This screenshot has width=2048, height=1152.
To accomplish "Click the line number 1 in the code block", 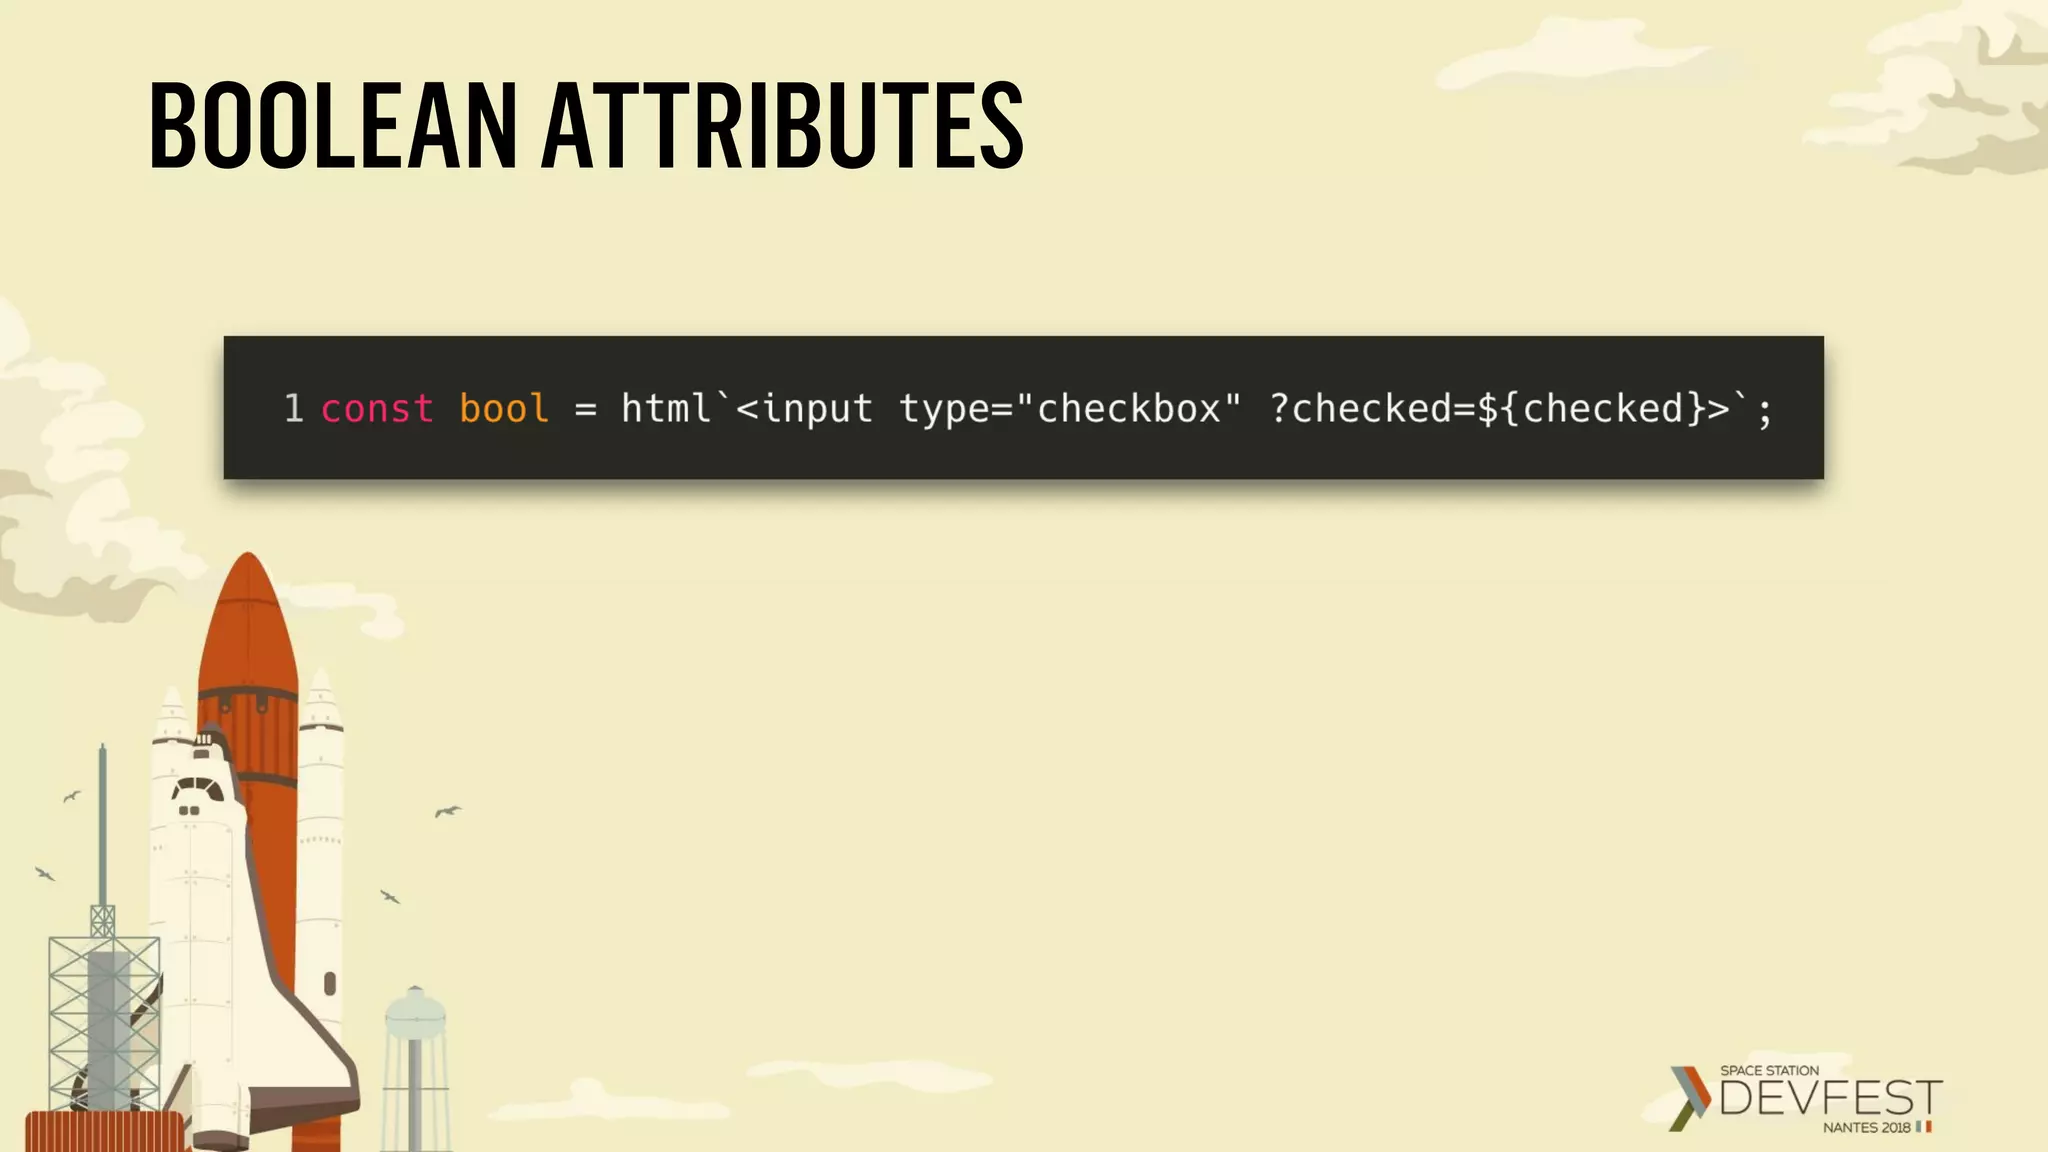I will [x=293, y=409].
